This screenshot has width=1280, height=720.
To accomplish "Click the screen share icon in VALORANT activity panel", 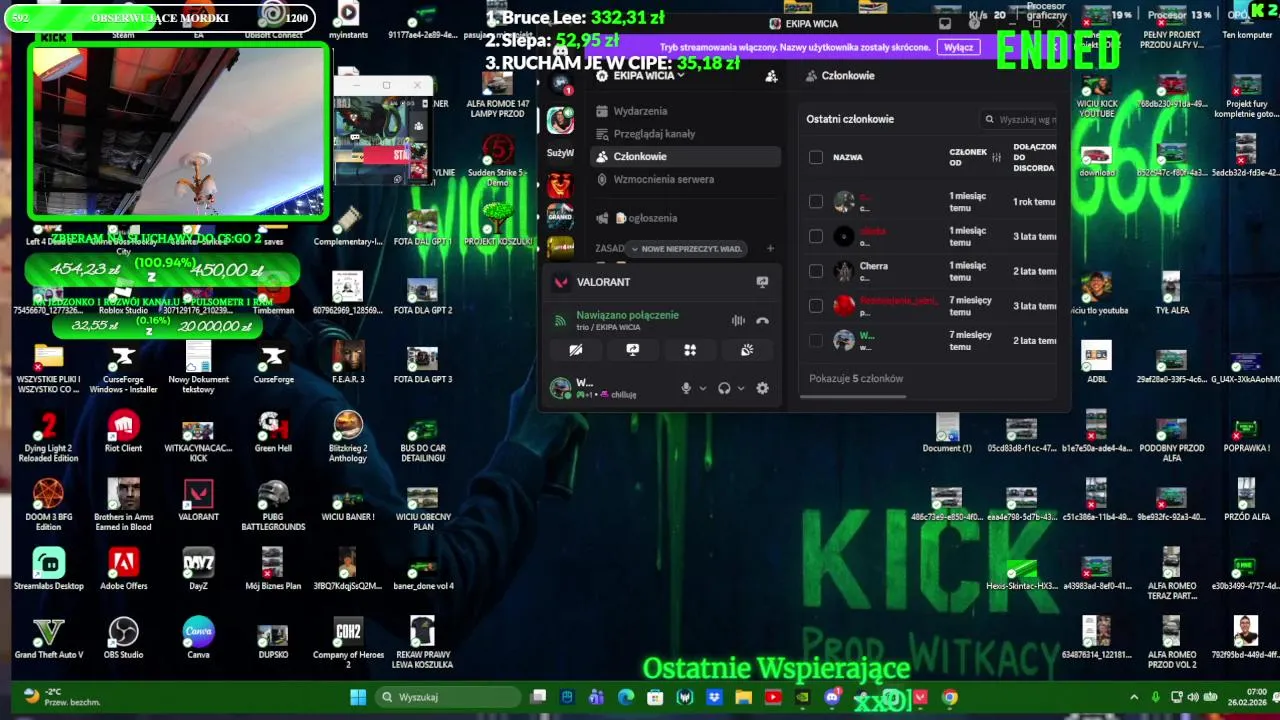I will click(x=762, y=282).
